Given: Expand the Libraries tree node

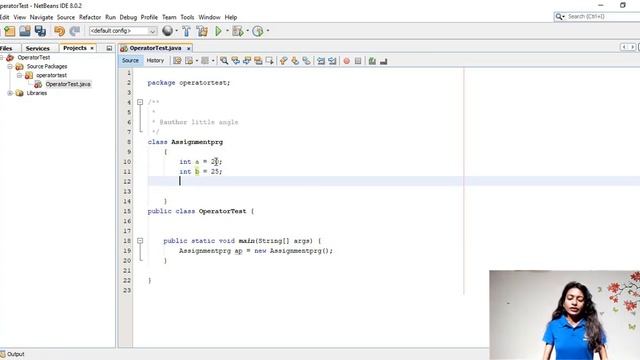Looking at the screenshot, I should tap(10, 93).
